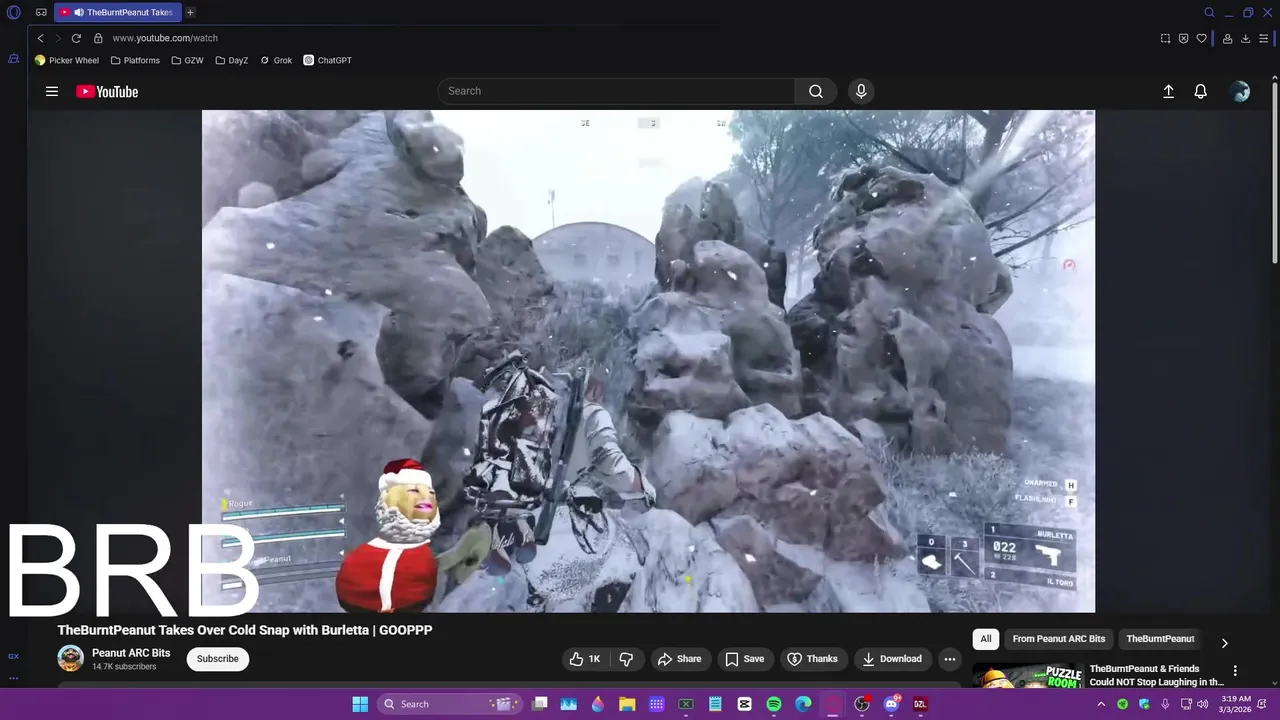Mute the tab using its speaker icon
The width and height of the screenshot is (1280, 720).
click(78, 13)
